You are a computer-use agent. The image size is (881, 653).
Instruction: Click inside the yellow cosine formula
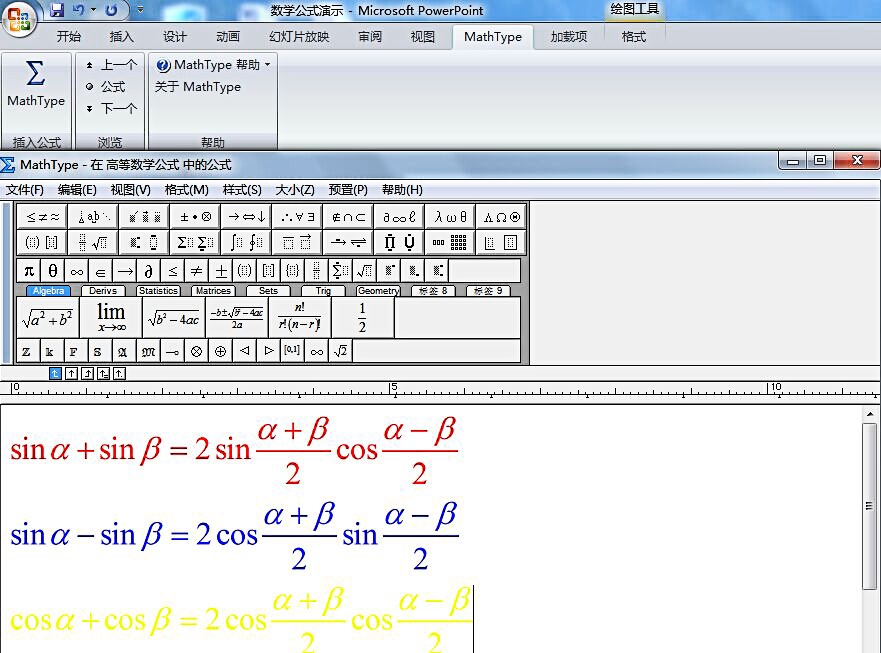(x=240, y=618)
